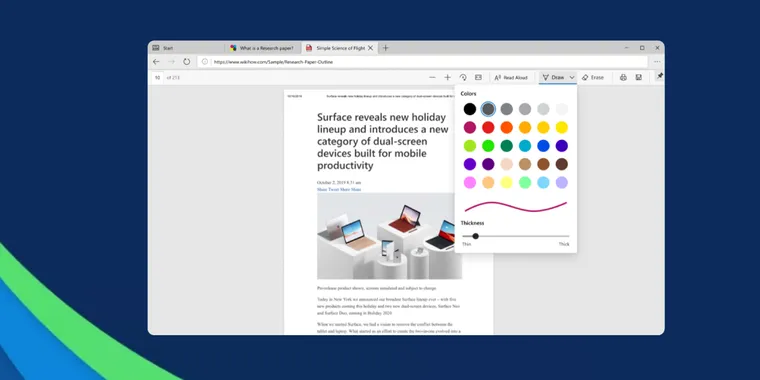Zoom out with the minus icon
The image size is (760, 380).
(x=432, y=78)
